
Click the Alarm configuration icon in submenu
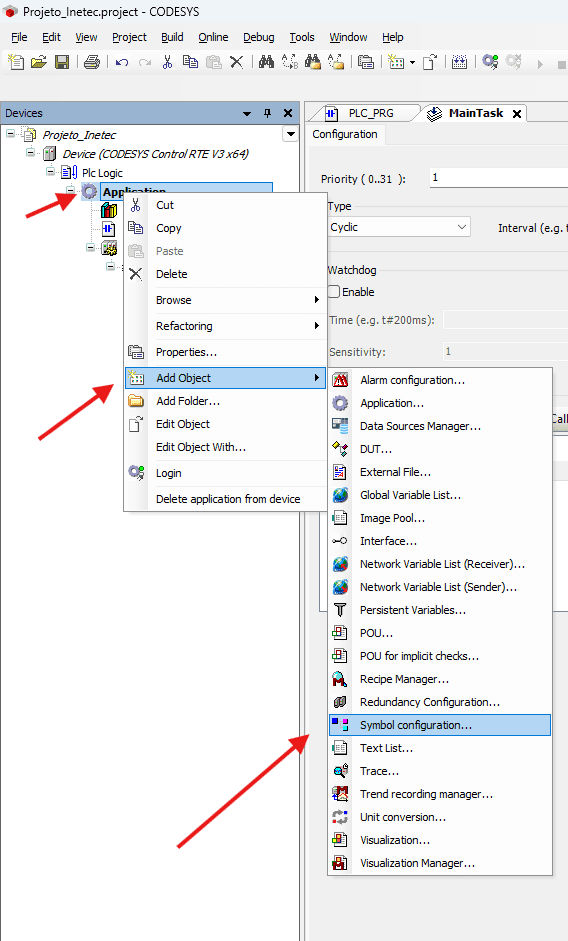(340, 380)
